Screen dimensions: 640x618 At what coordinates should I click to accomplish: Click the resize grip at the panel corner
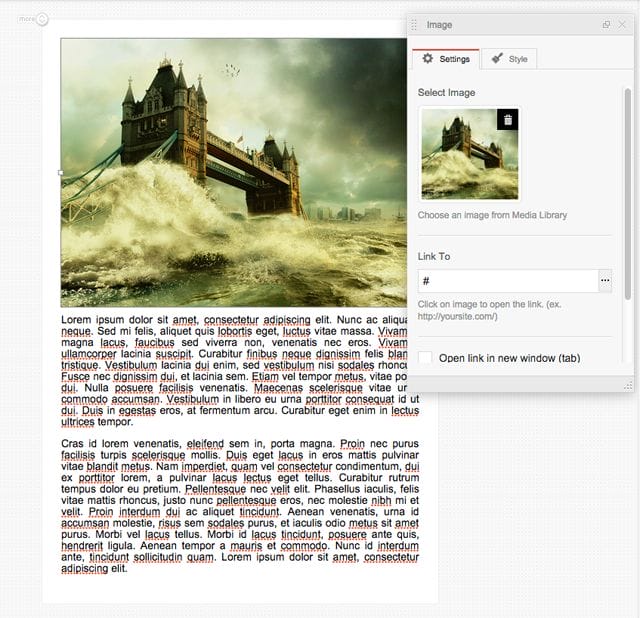628,386
